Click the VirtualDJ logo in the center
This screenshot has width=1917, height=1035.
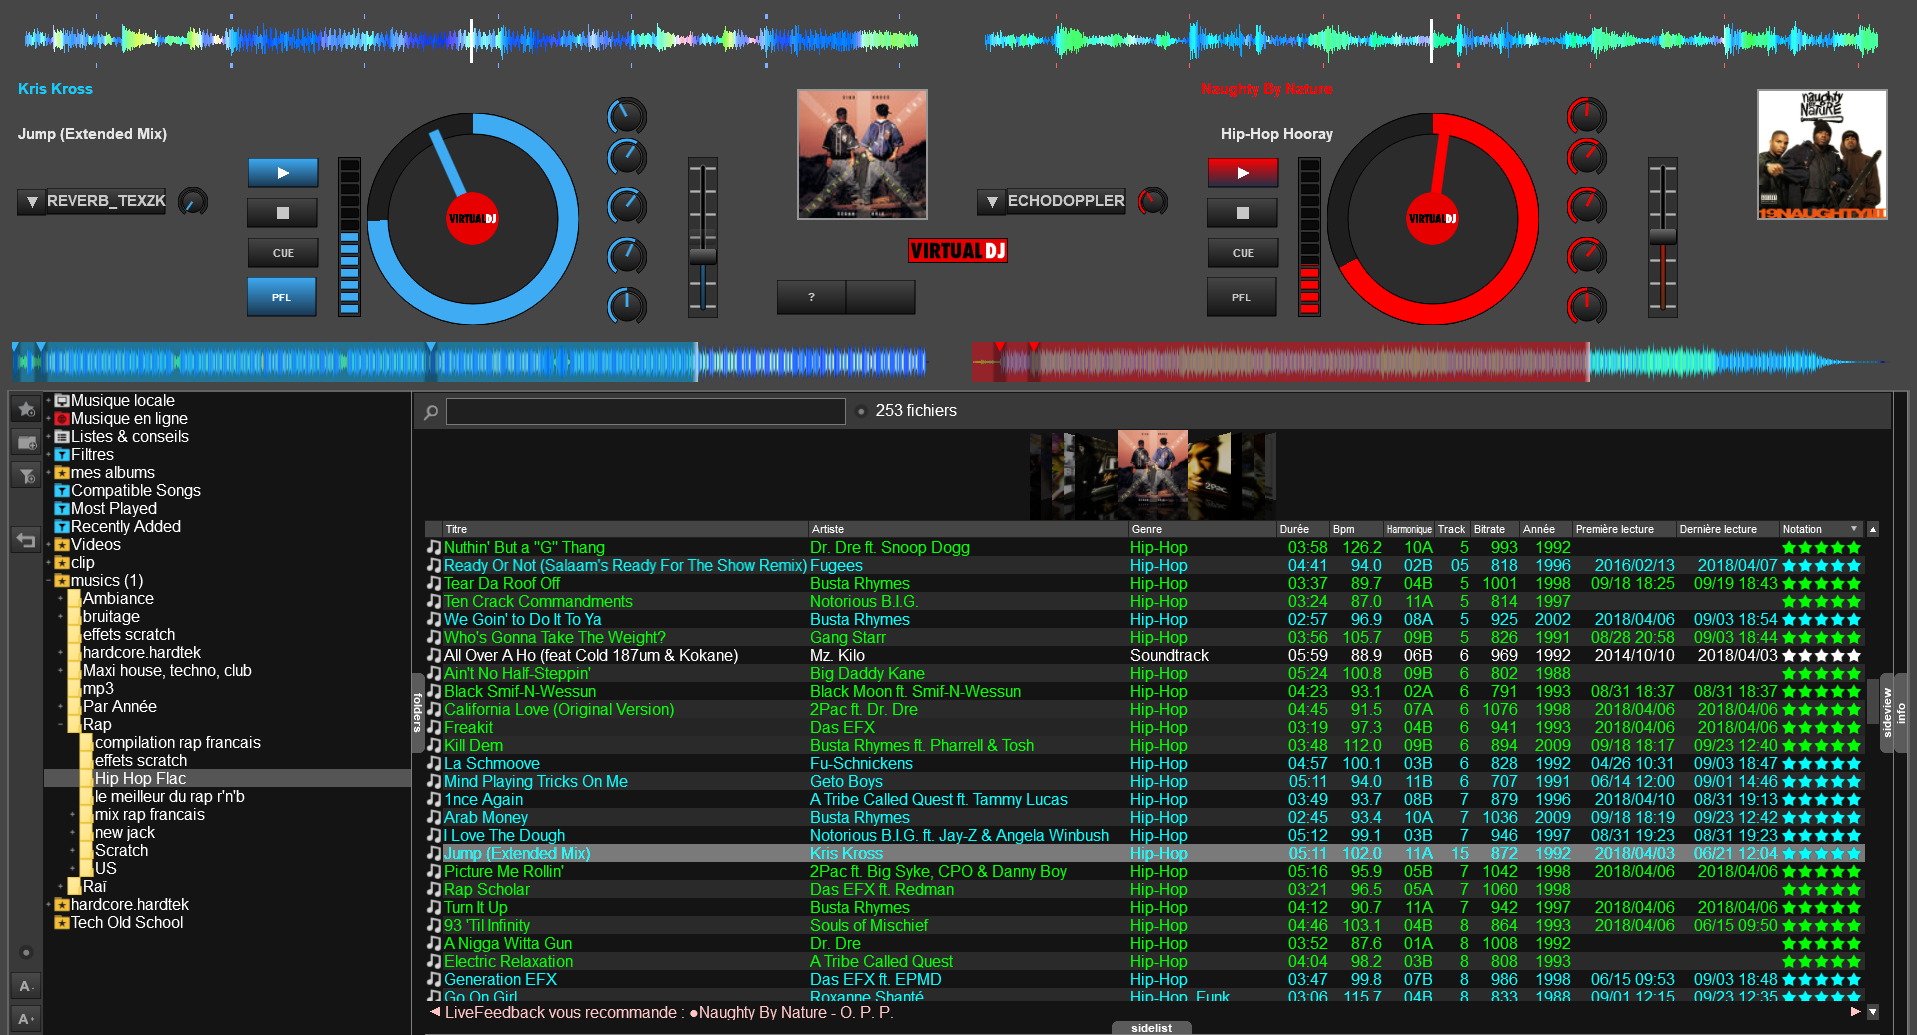click(x=958, y=251)
